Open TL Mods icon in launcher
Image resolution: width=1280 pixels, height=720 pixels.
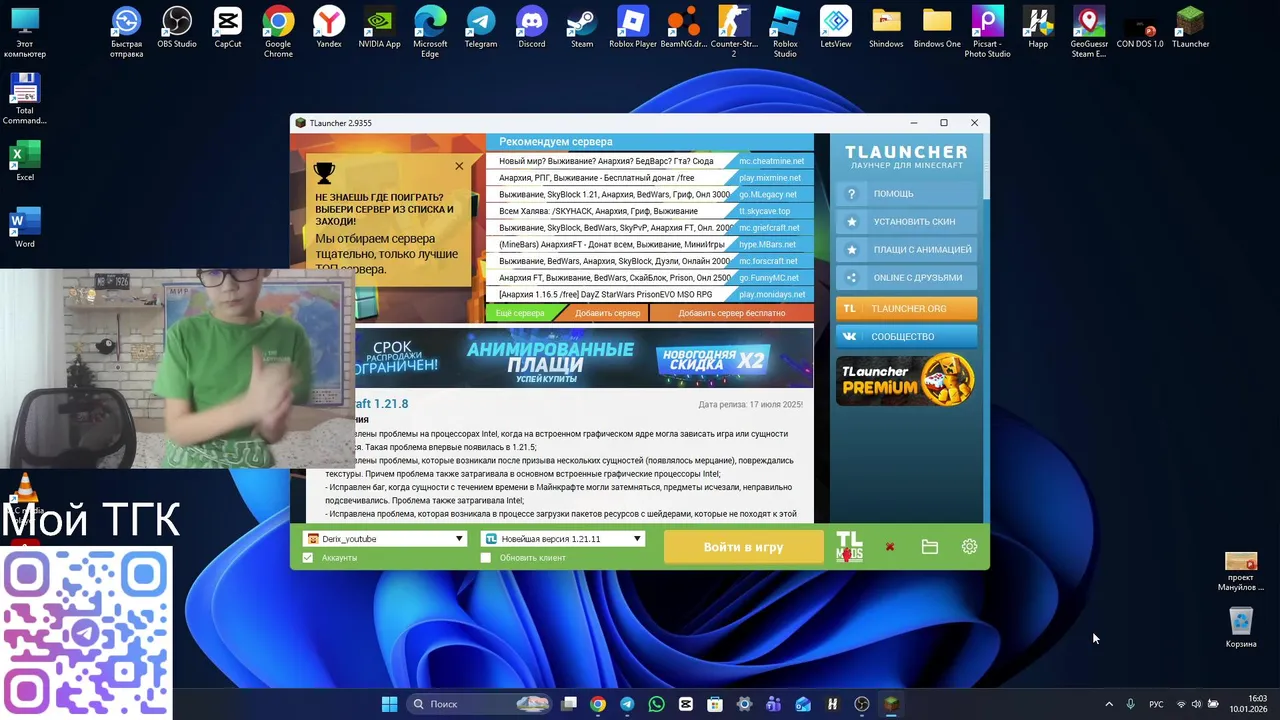click(x=849, y=546)
